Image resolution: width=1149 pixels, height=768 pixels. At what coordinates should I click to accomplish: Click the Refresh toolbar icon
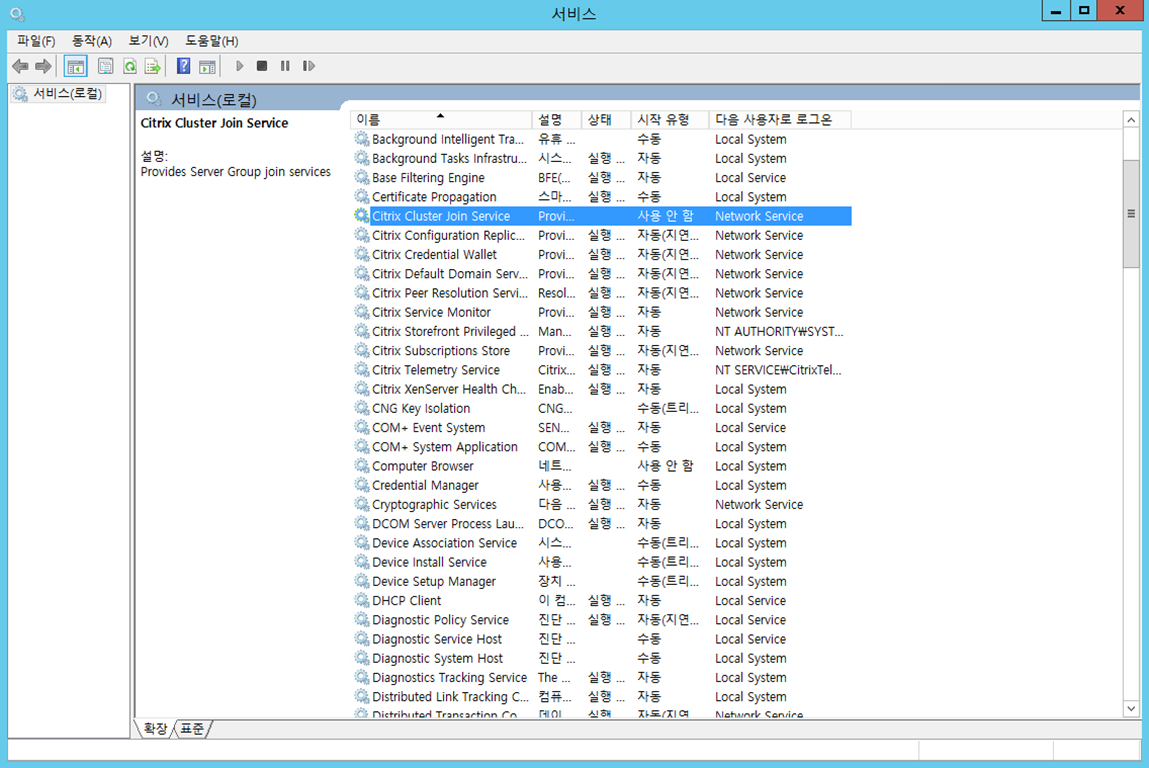130,67
